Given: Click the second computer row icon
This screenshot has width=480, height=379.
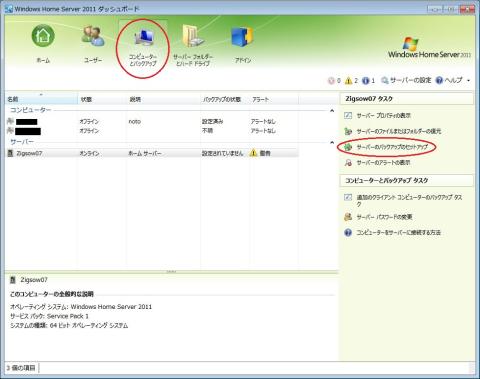Looking at the screenshot, I should [x=10, y=130].
